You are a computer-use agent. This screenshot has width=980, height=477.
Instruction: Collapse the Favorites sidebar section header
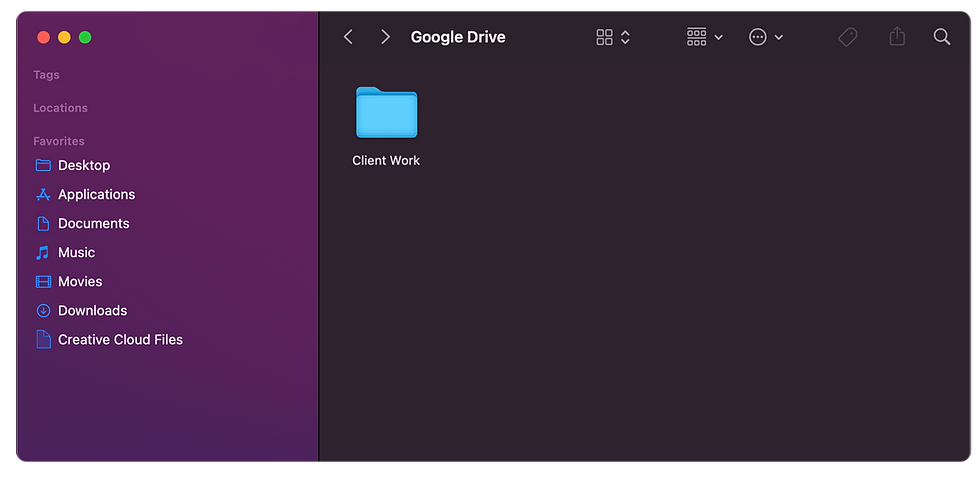click(59, 141)
